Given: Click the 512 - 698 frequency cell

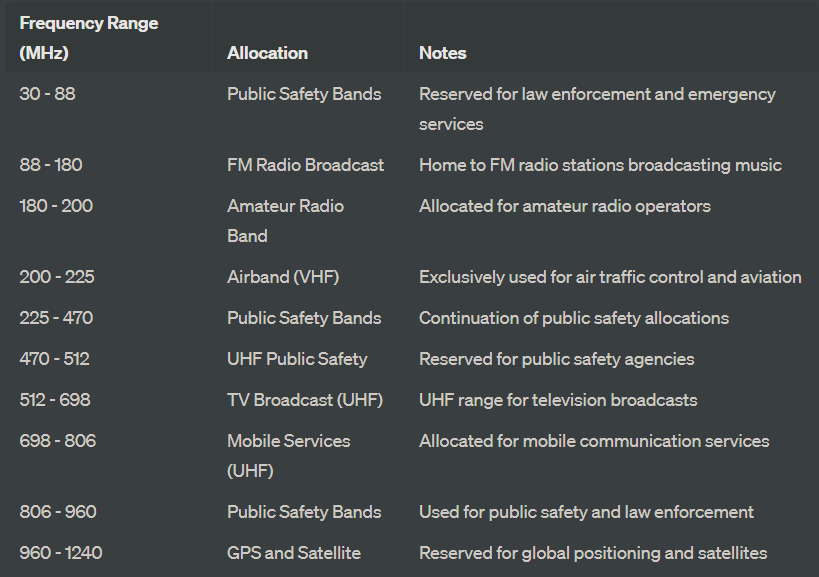Looking at the screenshot, I should pyautogui.click(x=55, y=400).
